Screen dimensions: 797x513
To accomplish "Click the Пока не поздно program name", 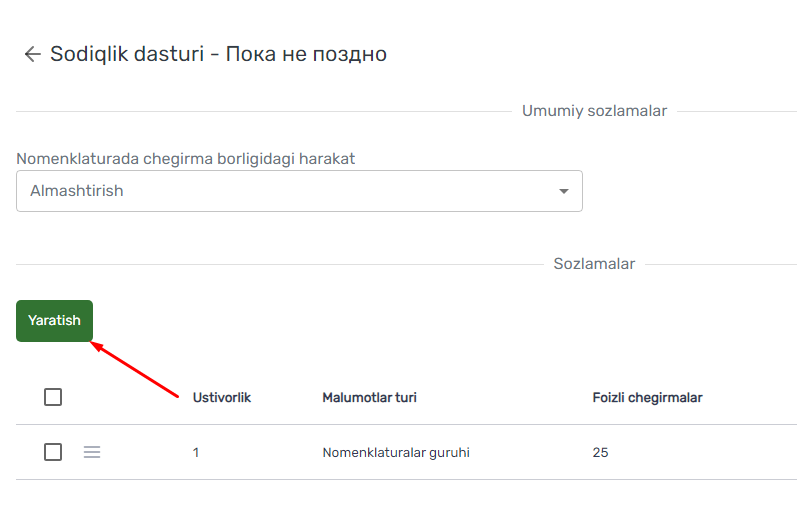I will point(306,54).
